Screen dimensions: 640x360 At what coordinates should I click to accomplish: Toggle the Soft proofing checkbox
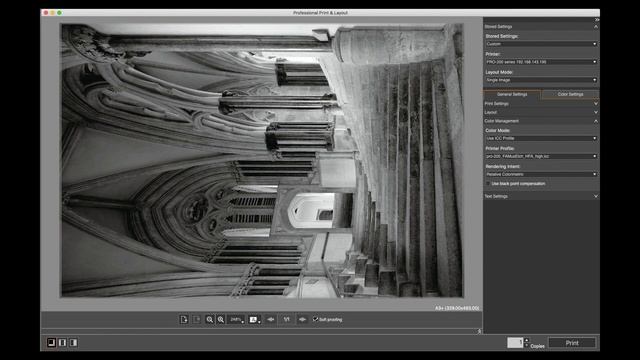click(x=316, y=319)
